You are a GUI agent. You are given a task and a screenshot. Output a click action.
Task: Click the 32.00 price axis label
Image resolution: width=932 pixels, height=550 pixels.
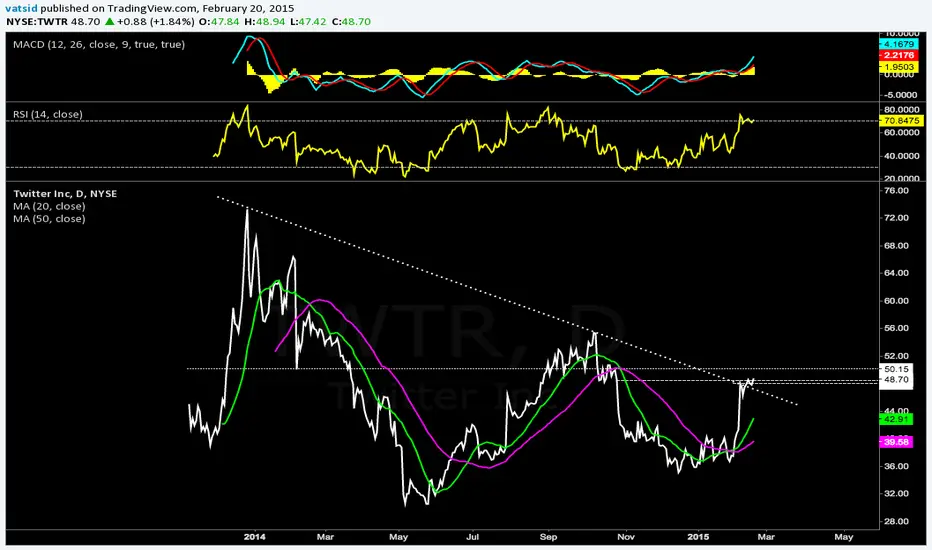click(896, 494)
